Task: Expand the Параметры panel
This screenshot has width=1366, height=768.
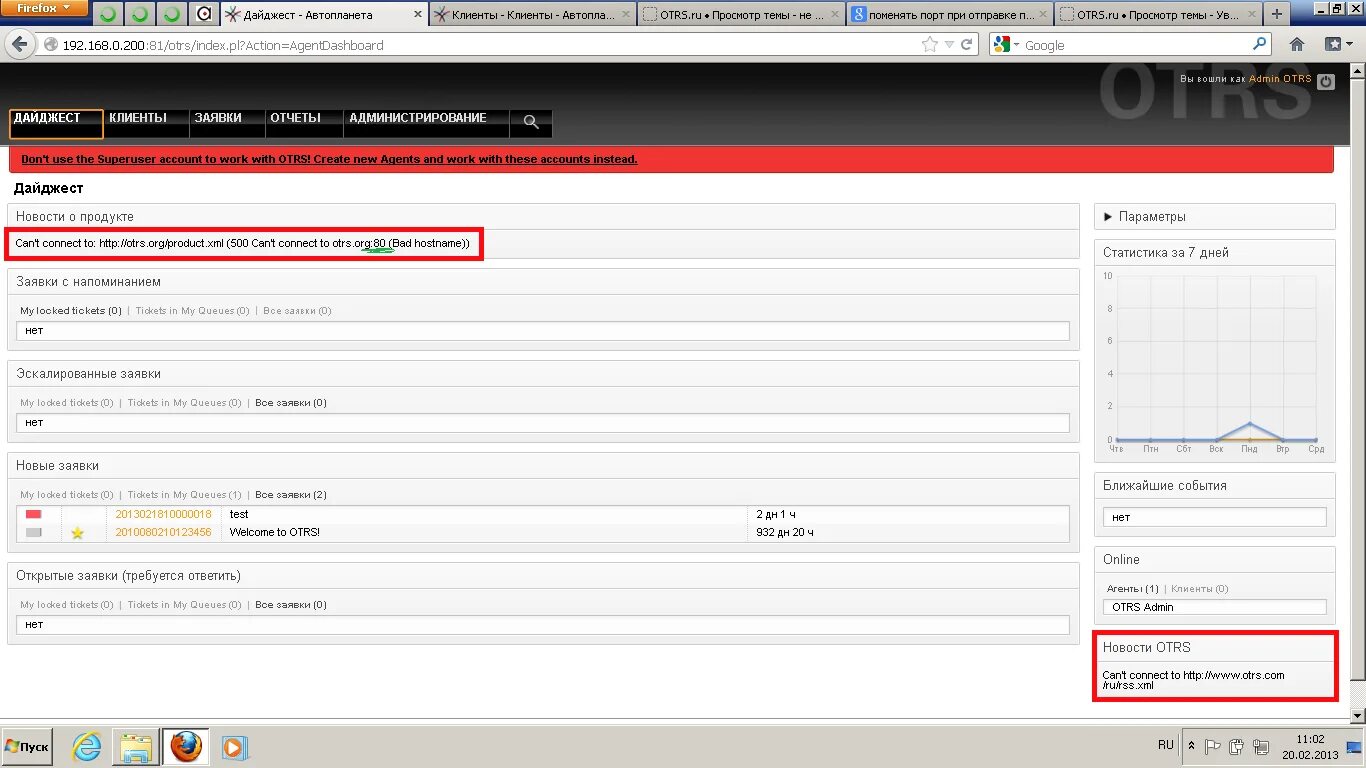Action: 1214,216
